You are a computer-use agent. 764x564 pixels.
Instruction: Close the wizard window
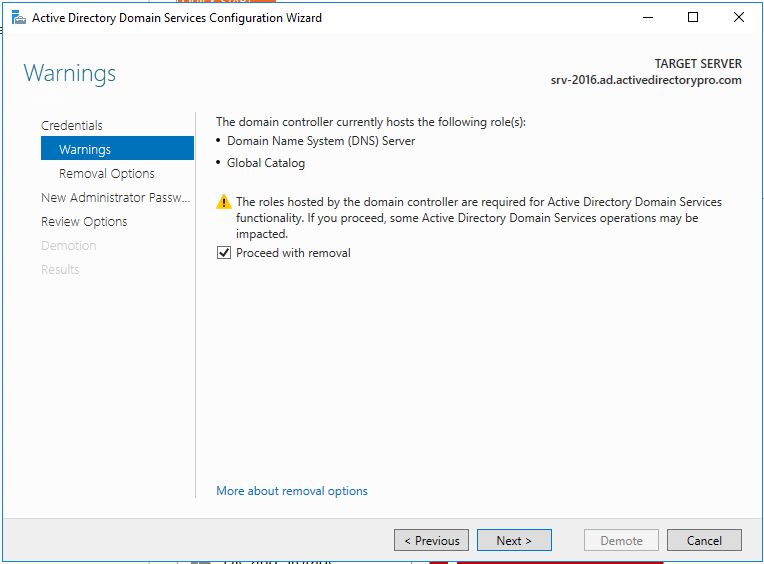coord(739,18)
